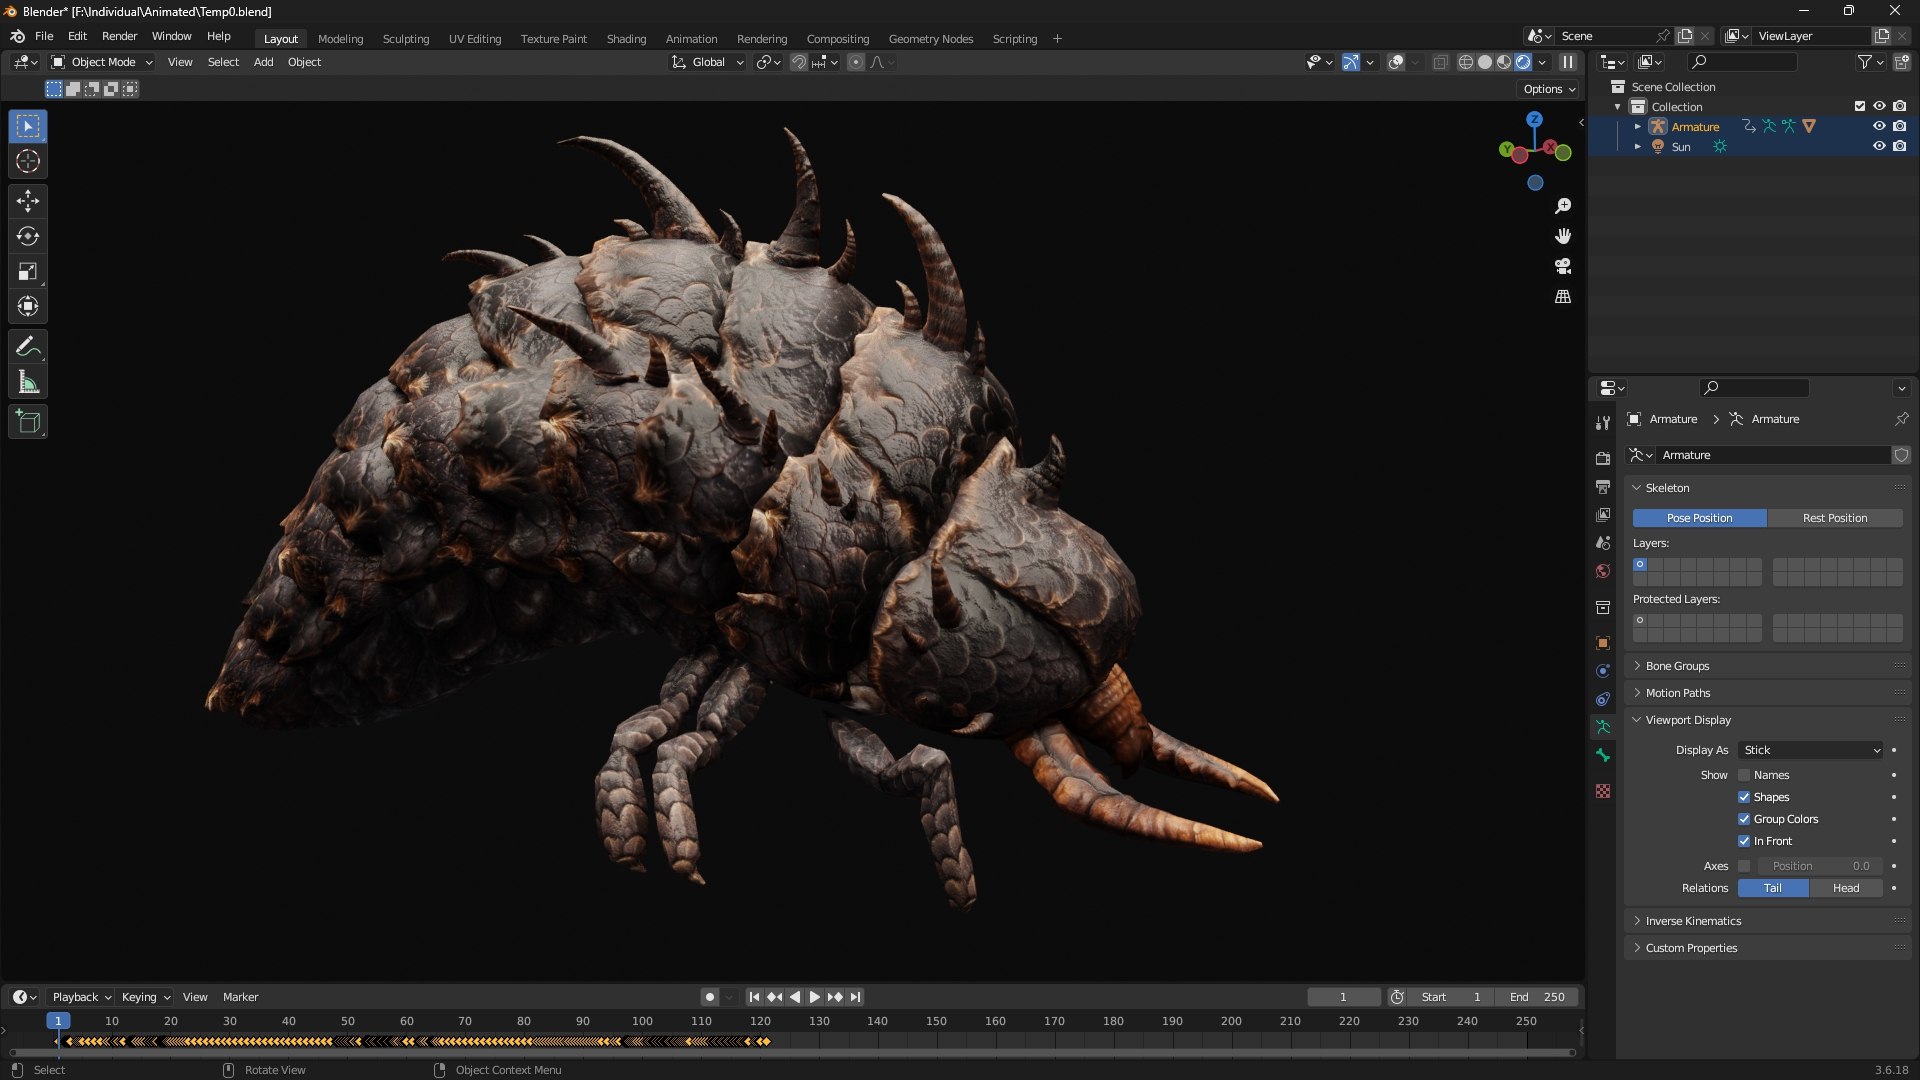Select the Cursor tool in the toolbar
The height and width of the screenshot is (1080, 1920).
coord(28,161)
